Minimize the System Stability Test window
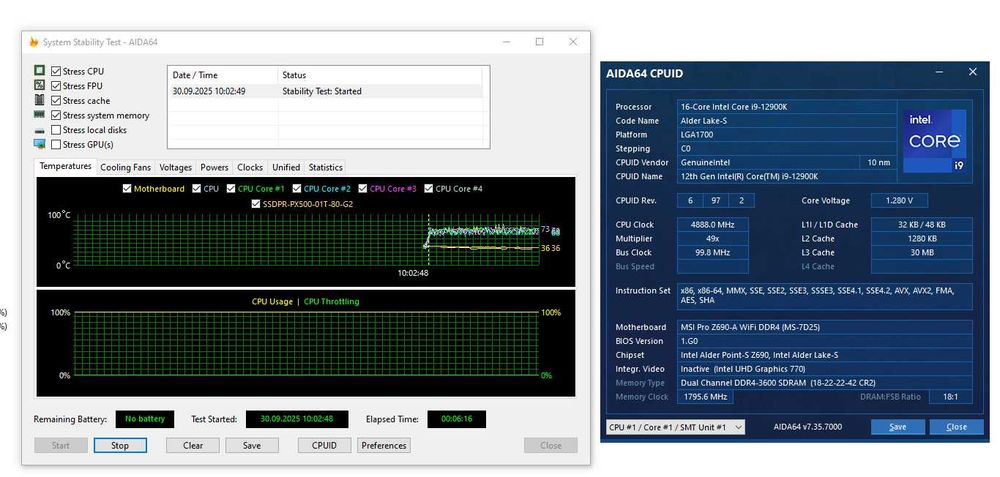The height and width of the screenshot is (477, 1000). pos(506,42)
